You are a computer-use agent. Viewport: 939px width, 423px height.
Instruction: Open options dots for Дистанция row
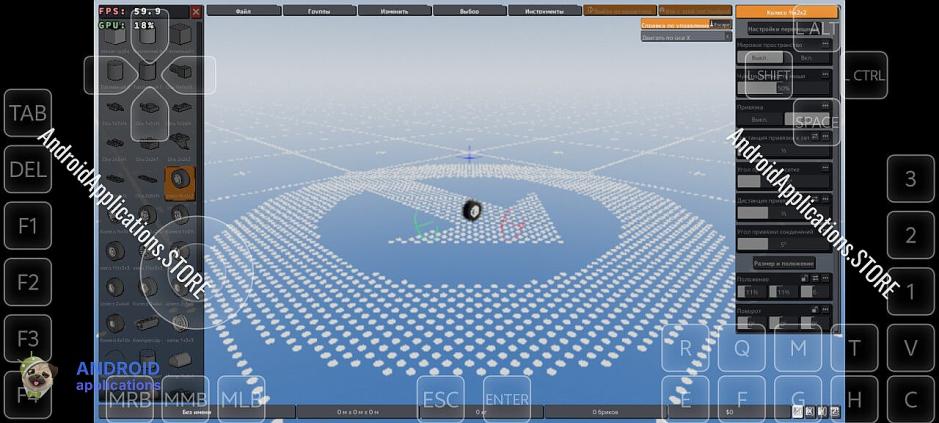point(825,200)
